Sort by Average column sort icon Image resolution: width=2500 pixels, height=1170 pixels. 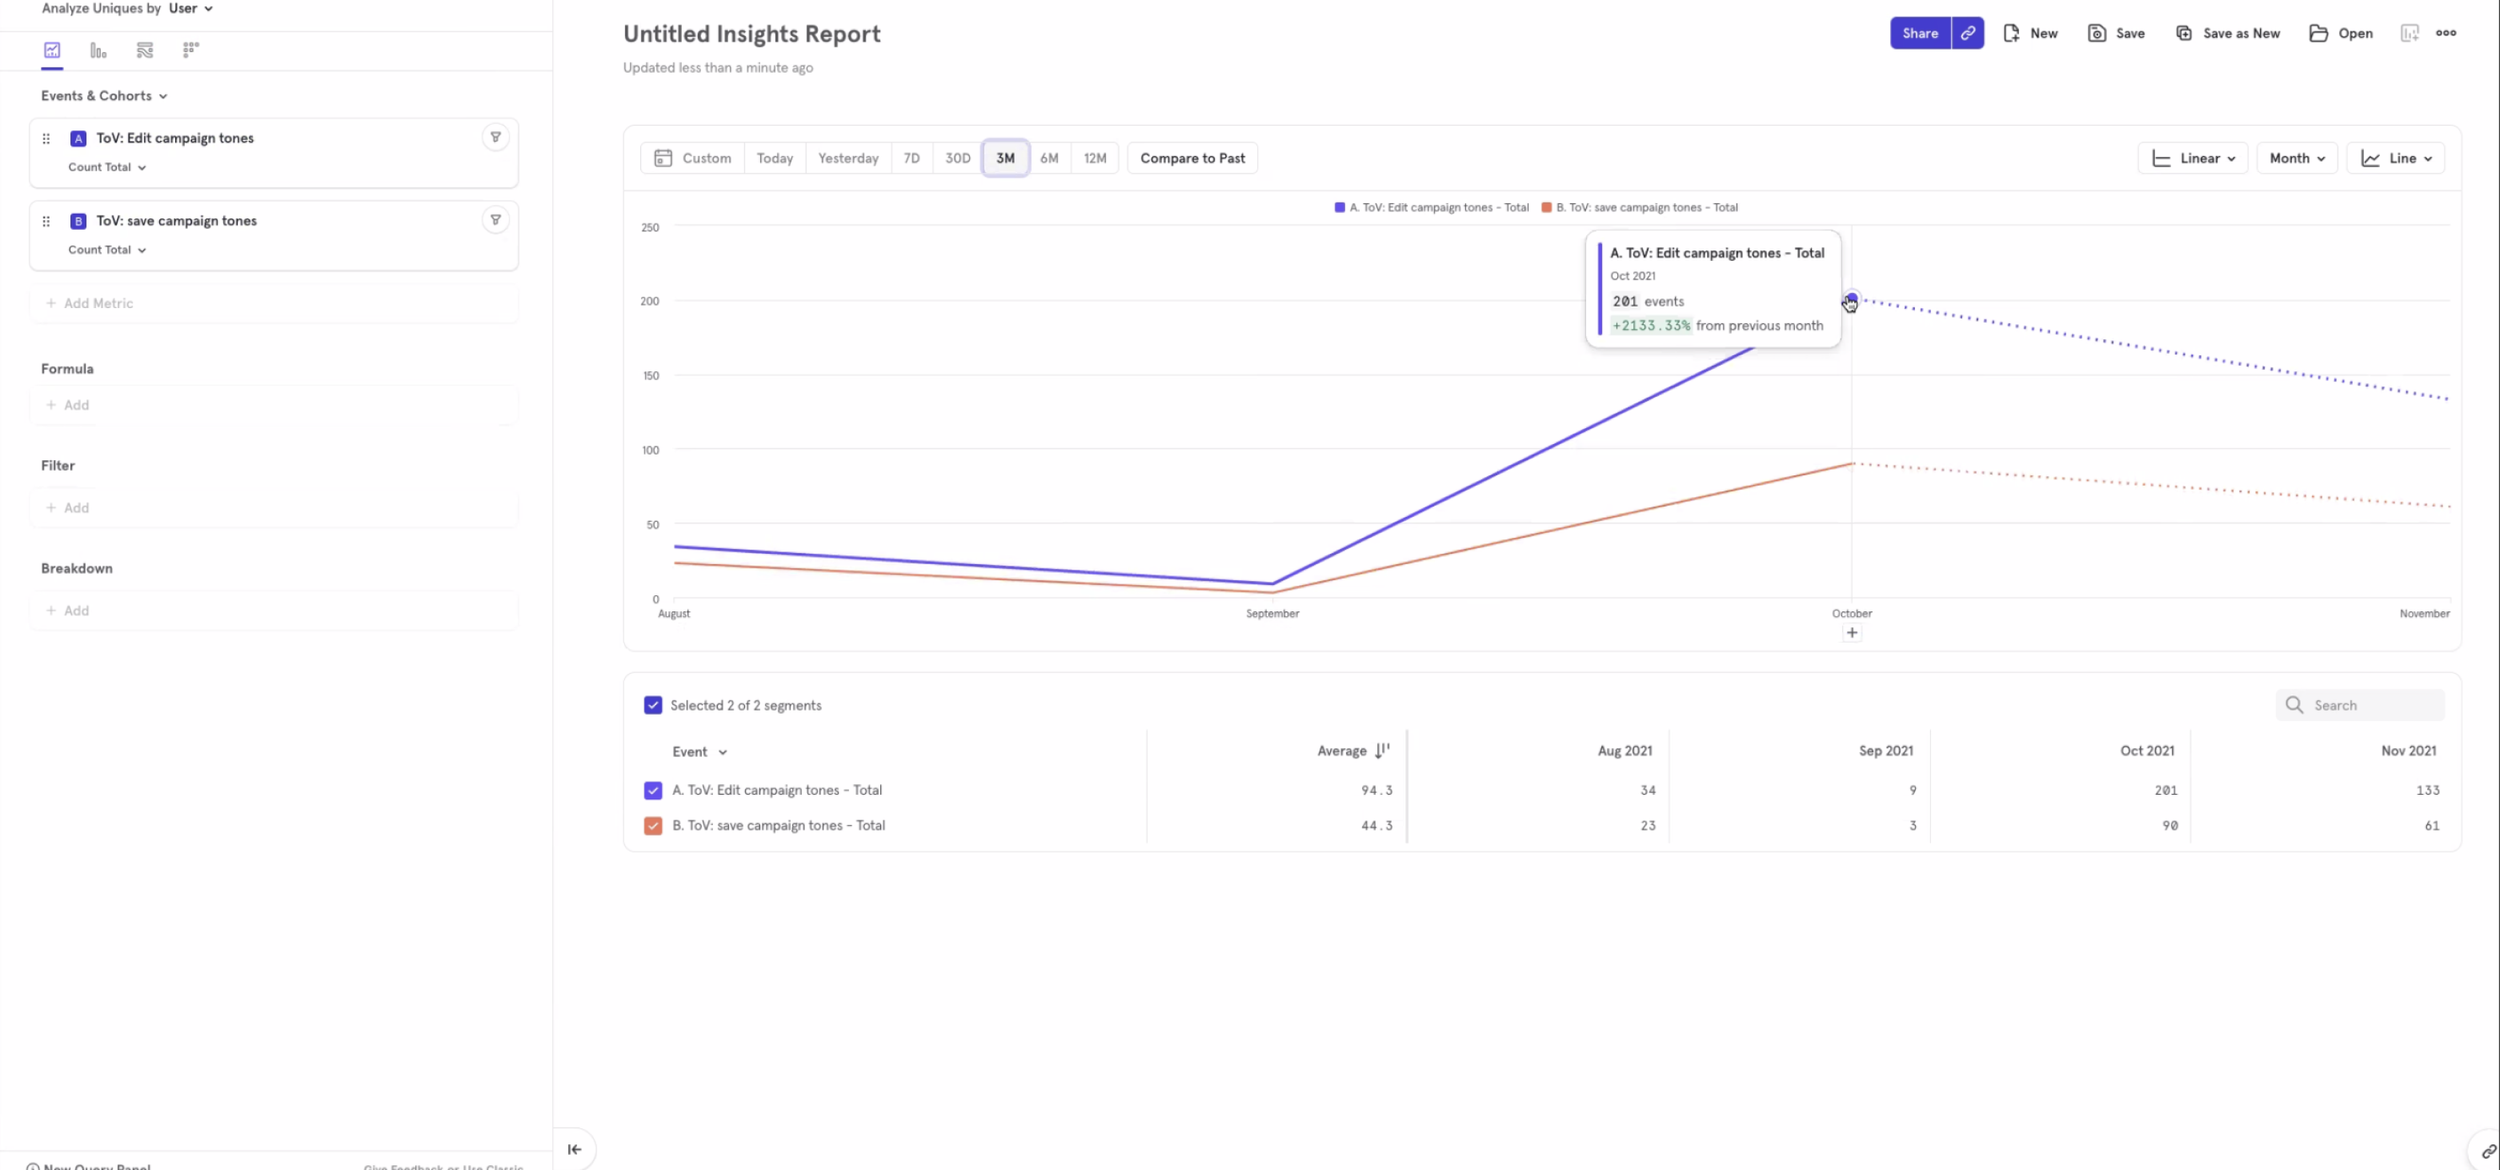pos(1382,750)
